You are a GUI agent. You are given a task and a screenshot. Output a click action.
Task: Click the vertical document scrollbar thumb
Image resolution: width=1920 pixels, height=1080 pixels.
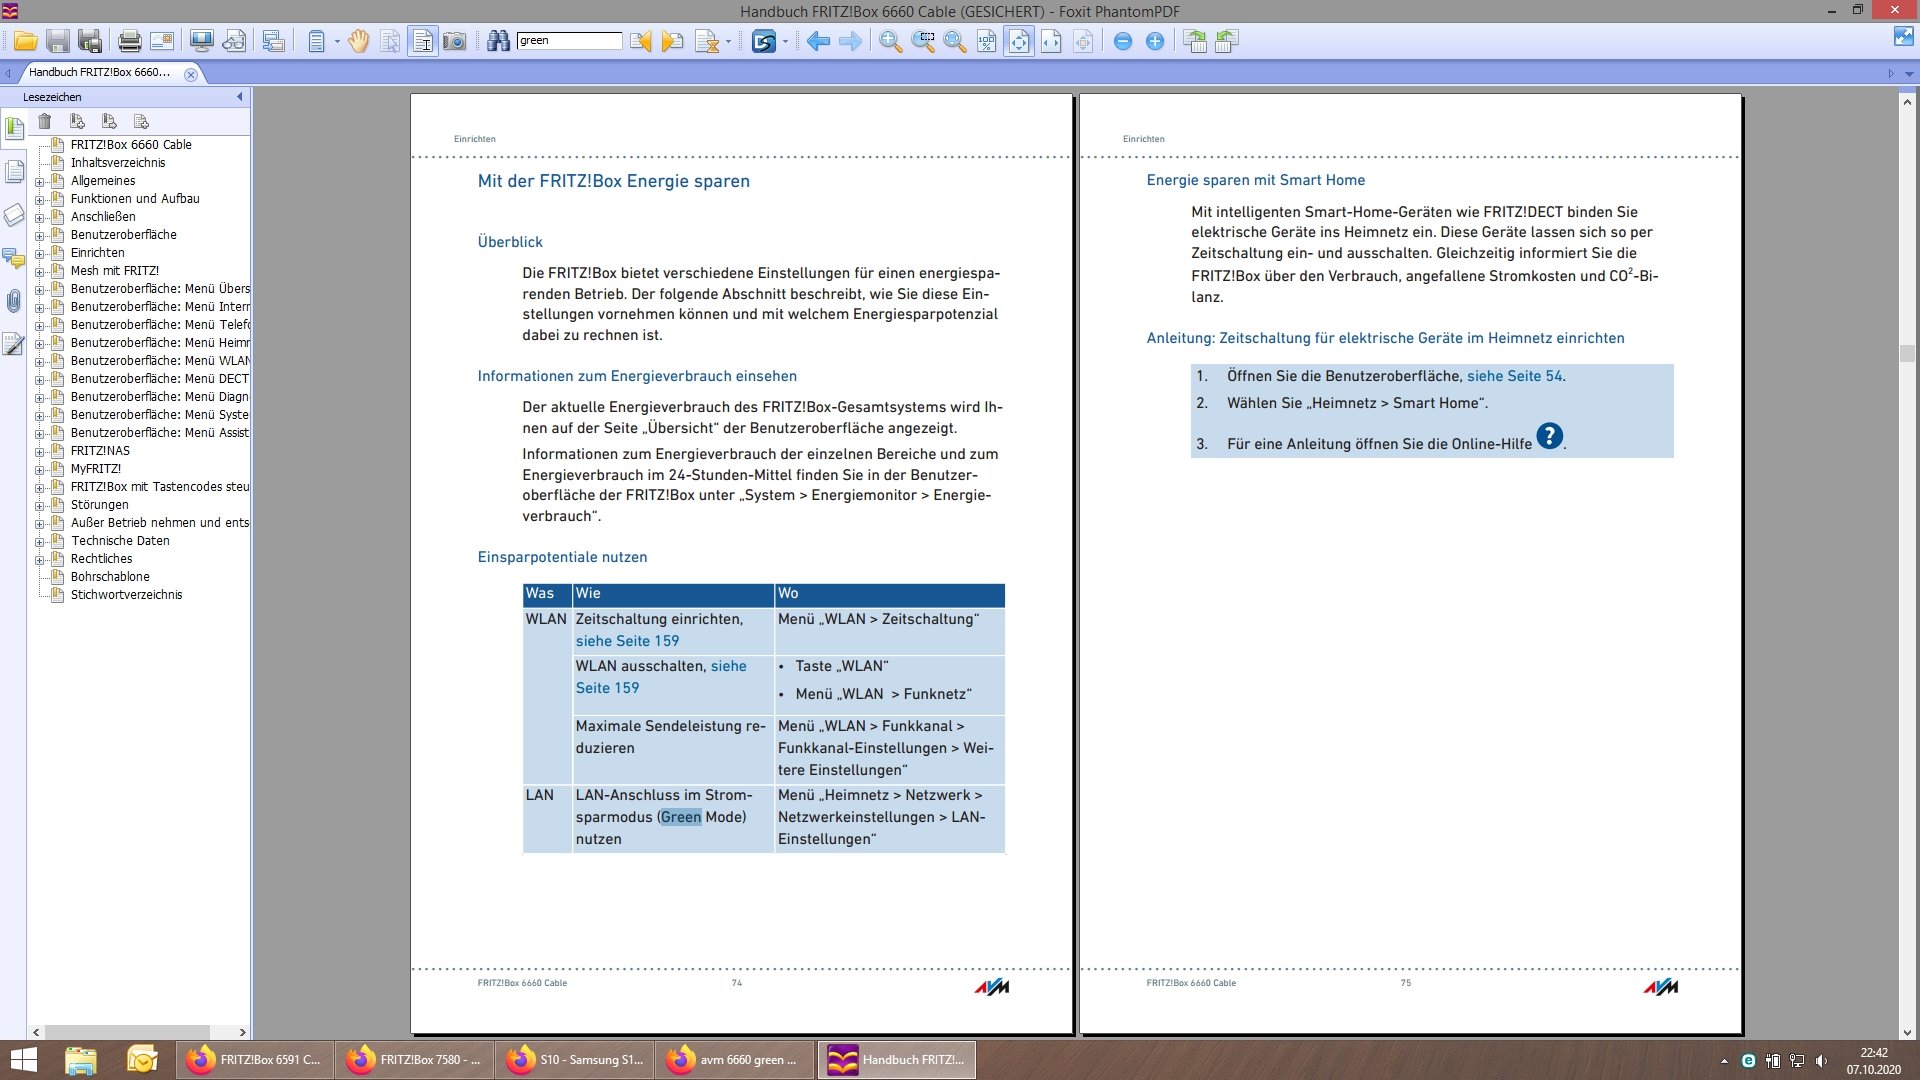pos(1907,353)
